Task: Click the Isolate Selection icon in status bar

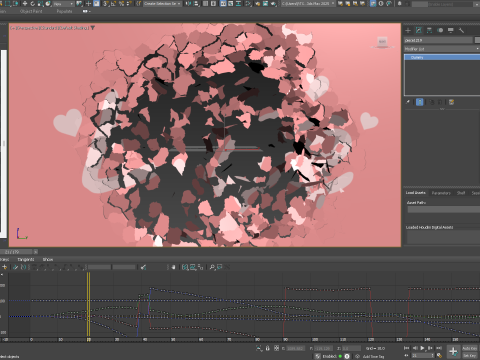Action: [259, 348]
